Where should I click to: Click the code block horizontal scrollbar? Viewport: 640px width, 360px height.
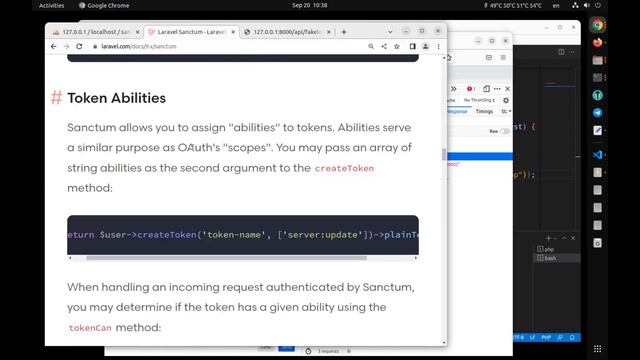[x=227, y=258]
